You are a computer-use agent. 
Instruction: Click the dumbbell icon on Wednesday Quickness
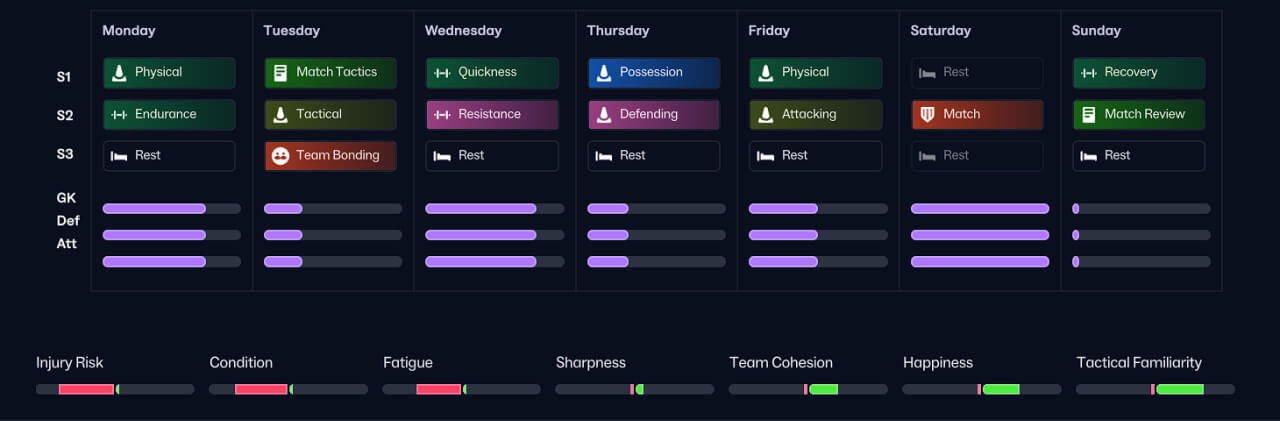tap(442, 72)
